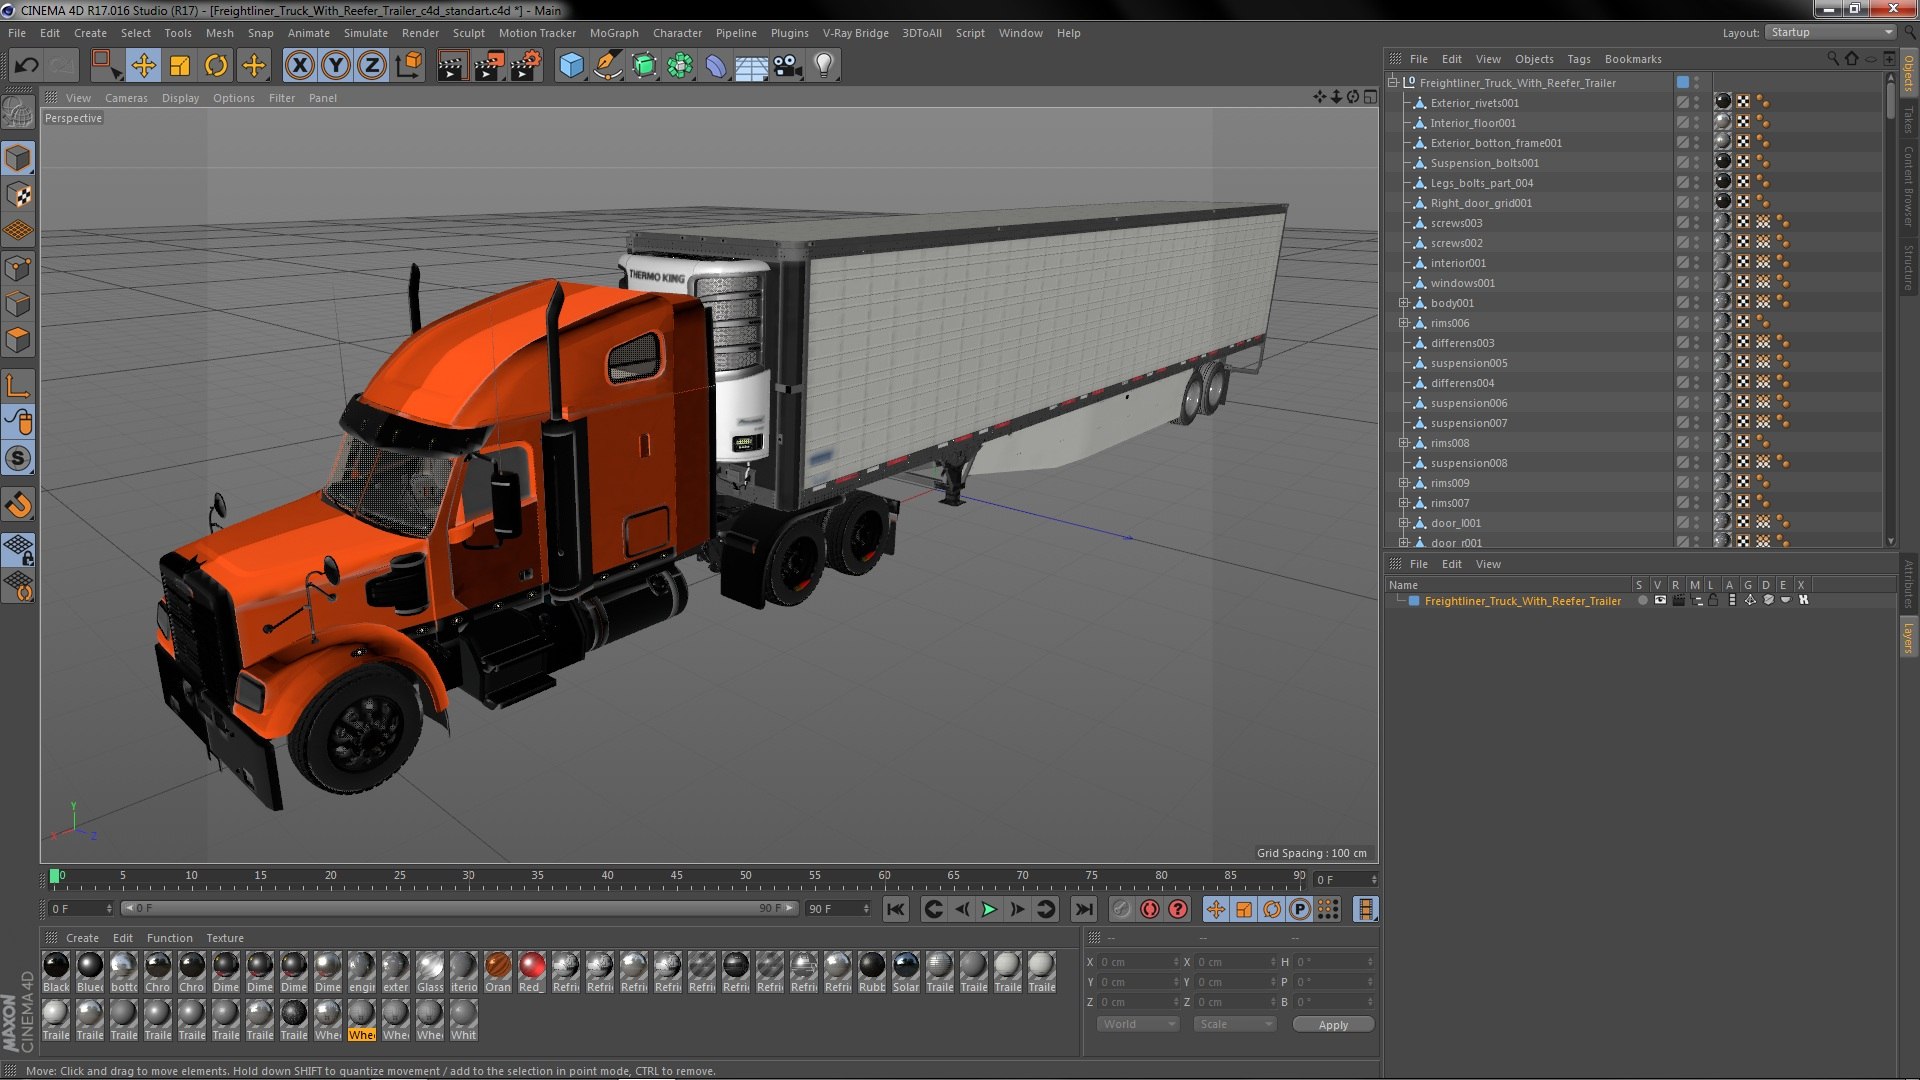Toggle Autokeying button
The width and height of the screenshot is (1920, 1080).
click(1150, 909)
